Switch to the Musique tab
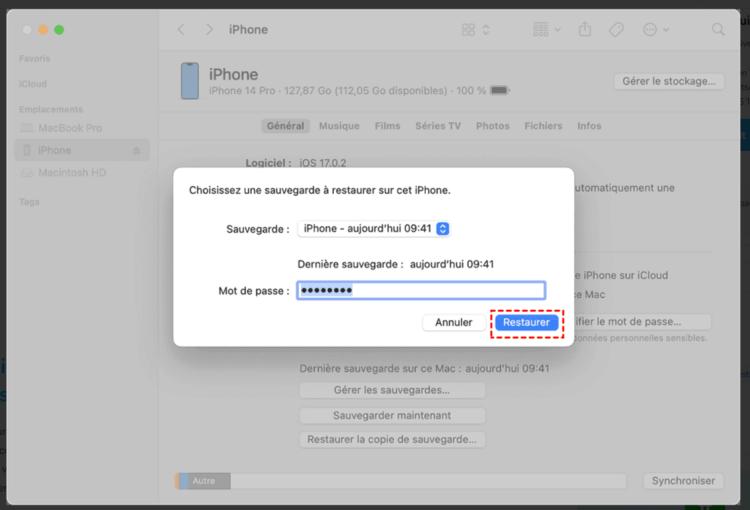 [339, 127]
